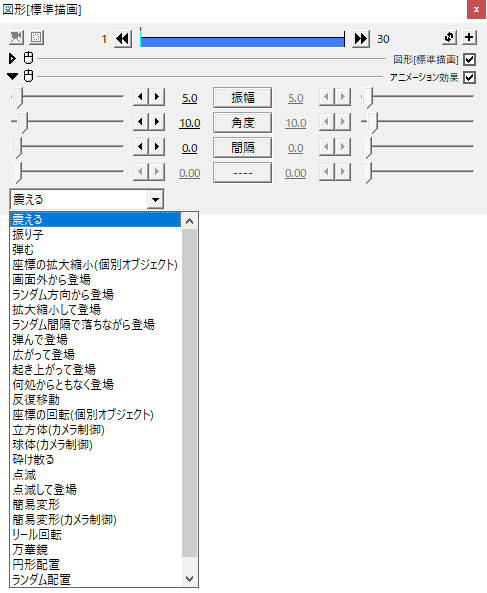Click the mouse icon on the 図形[標準描画] row
The image size is (487, 593).
[28, 58]
